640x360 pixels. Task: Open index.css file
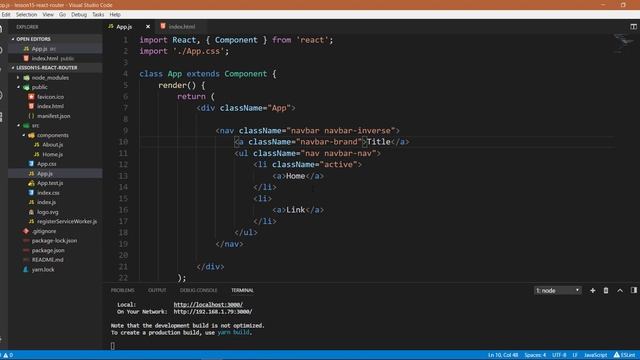(48, 193)
